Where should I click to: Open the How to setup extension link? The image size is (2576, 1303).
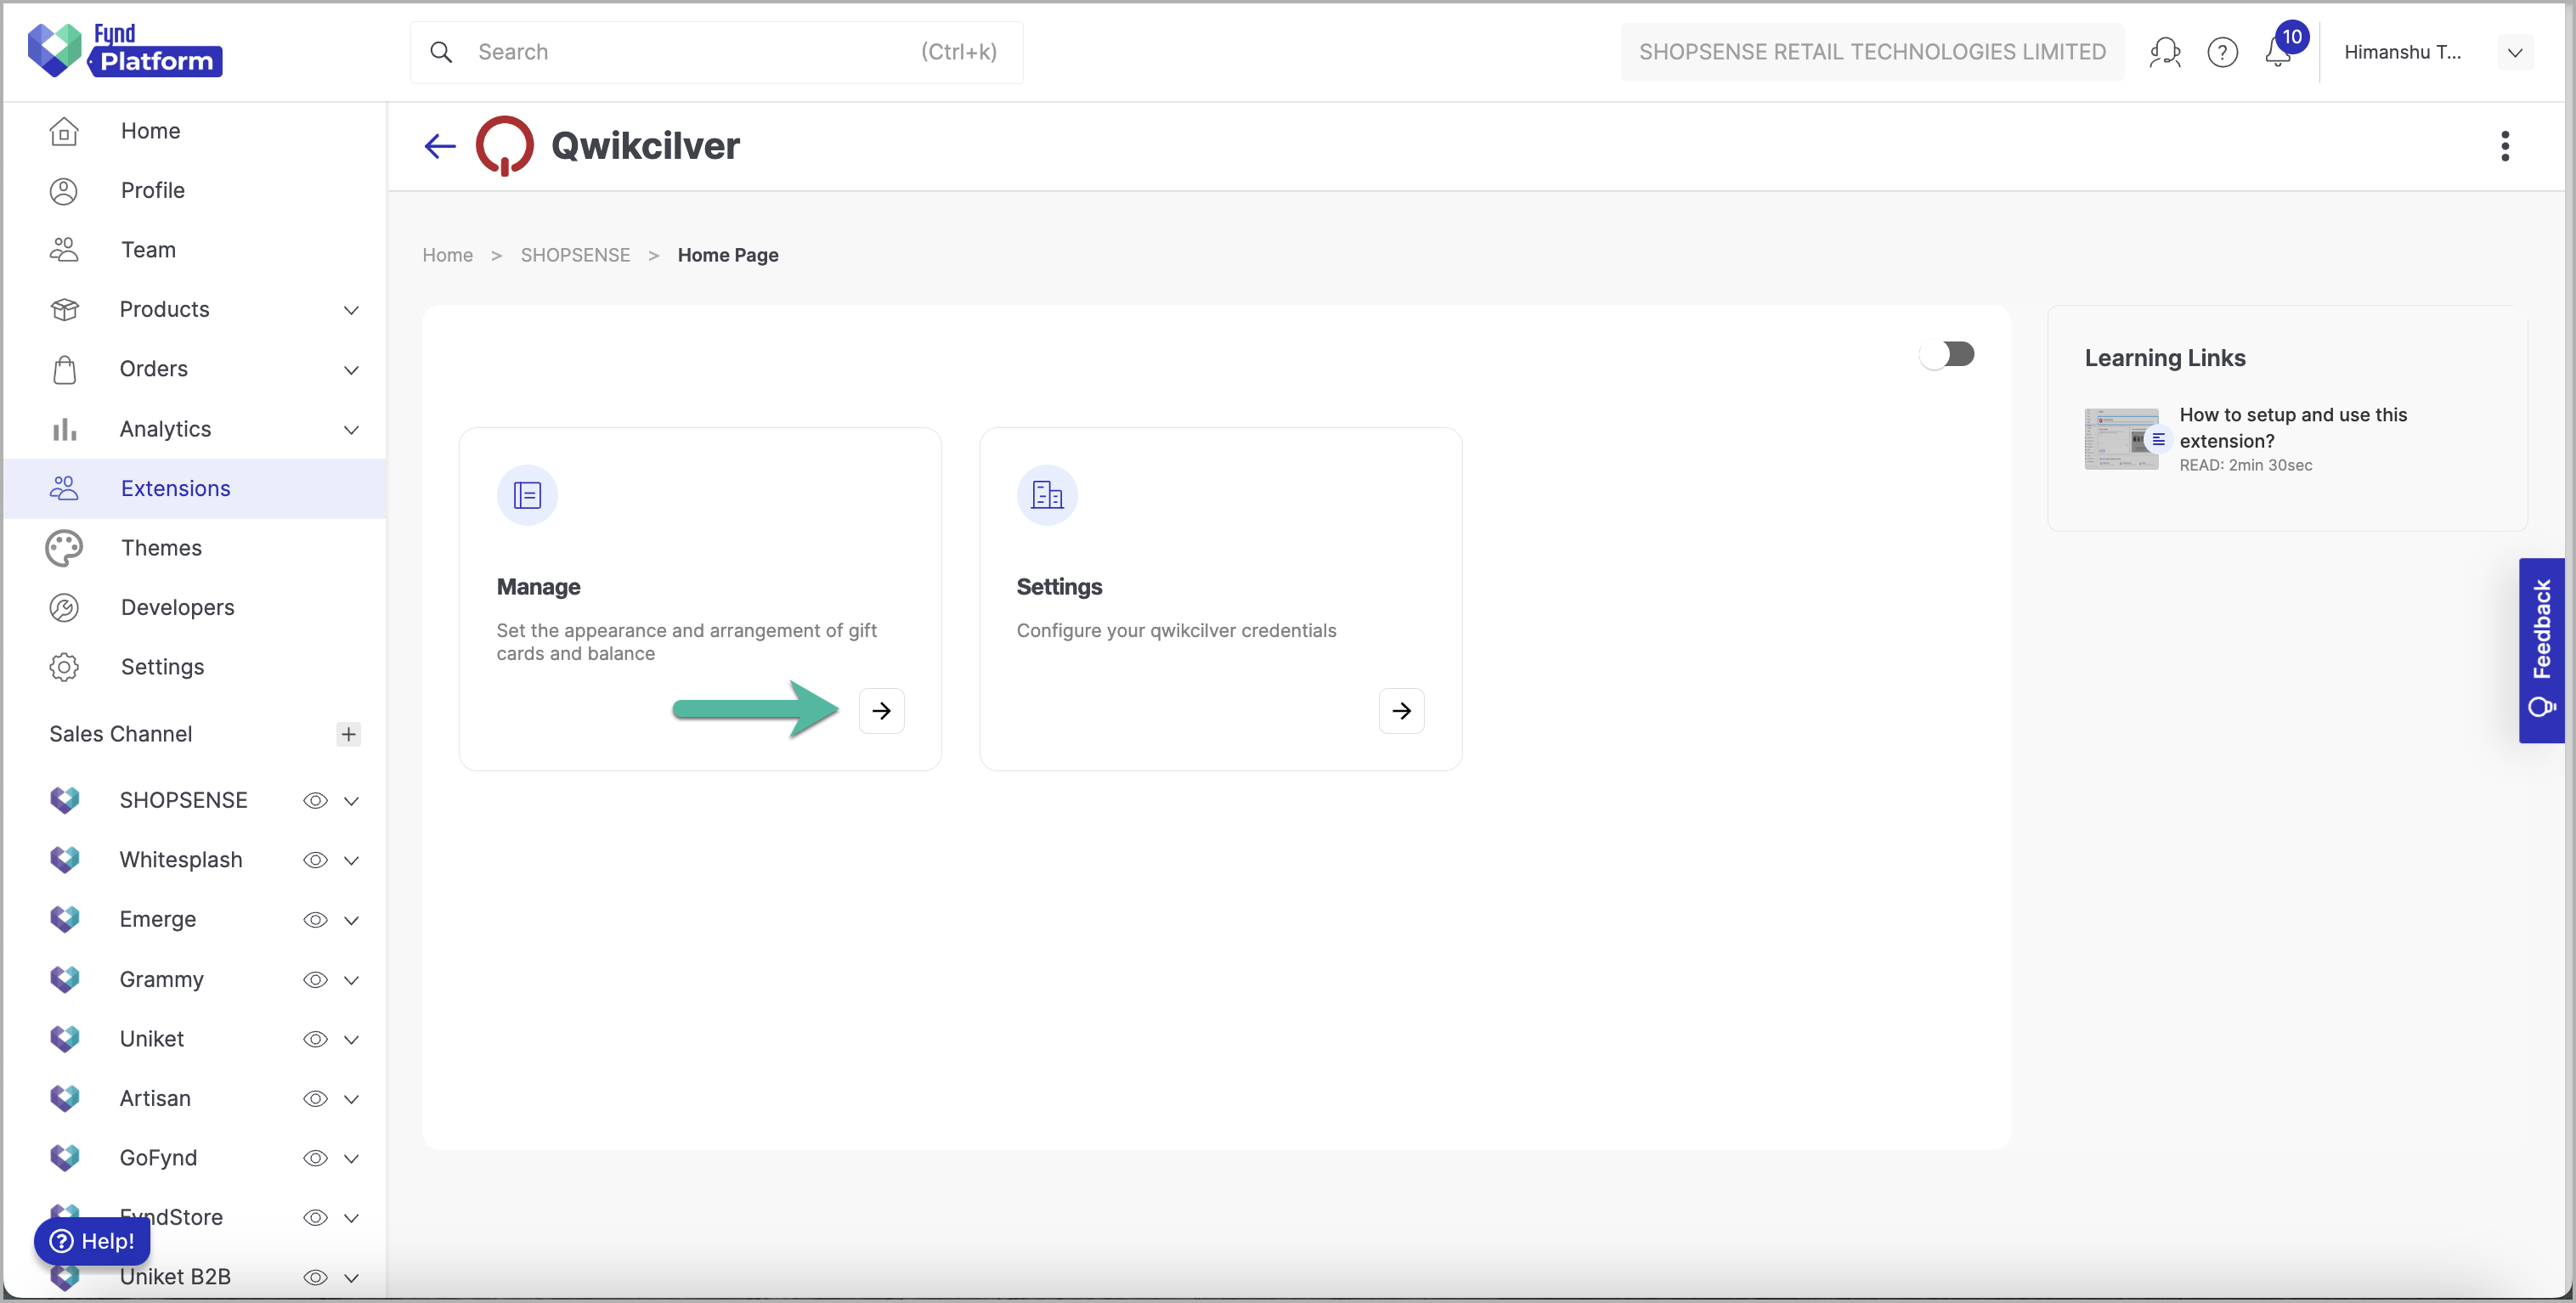click(x=2292, y=428)
